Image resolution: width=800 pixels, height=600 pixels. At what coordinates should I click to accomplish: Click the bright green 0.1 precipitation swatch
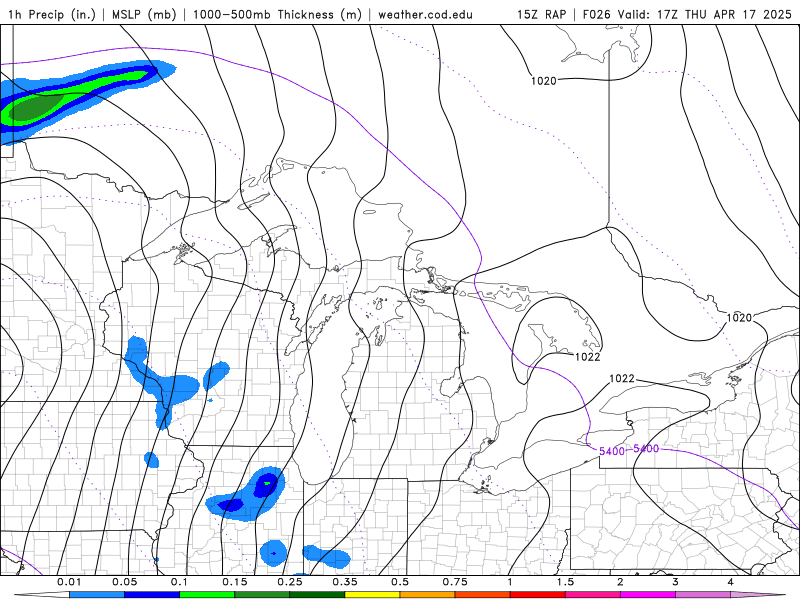(x=207, y=595)
